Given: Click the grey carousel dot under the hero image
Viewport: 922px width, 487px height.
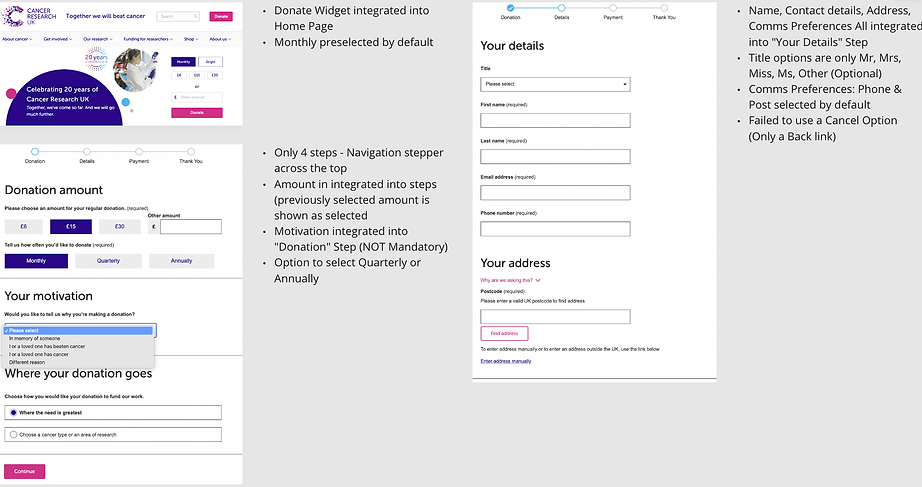Looking at the screenshot, I should (x=132, y=111).
